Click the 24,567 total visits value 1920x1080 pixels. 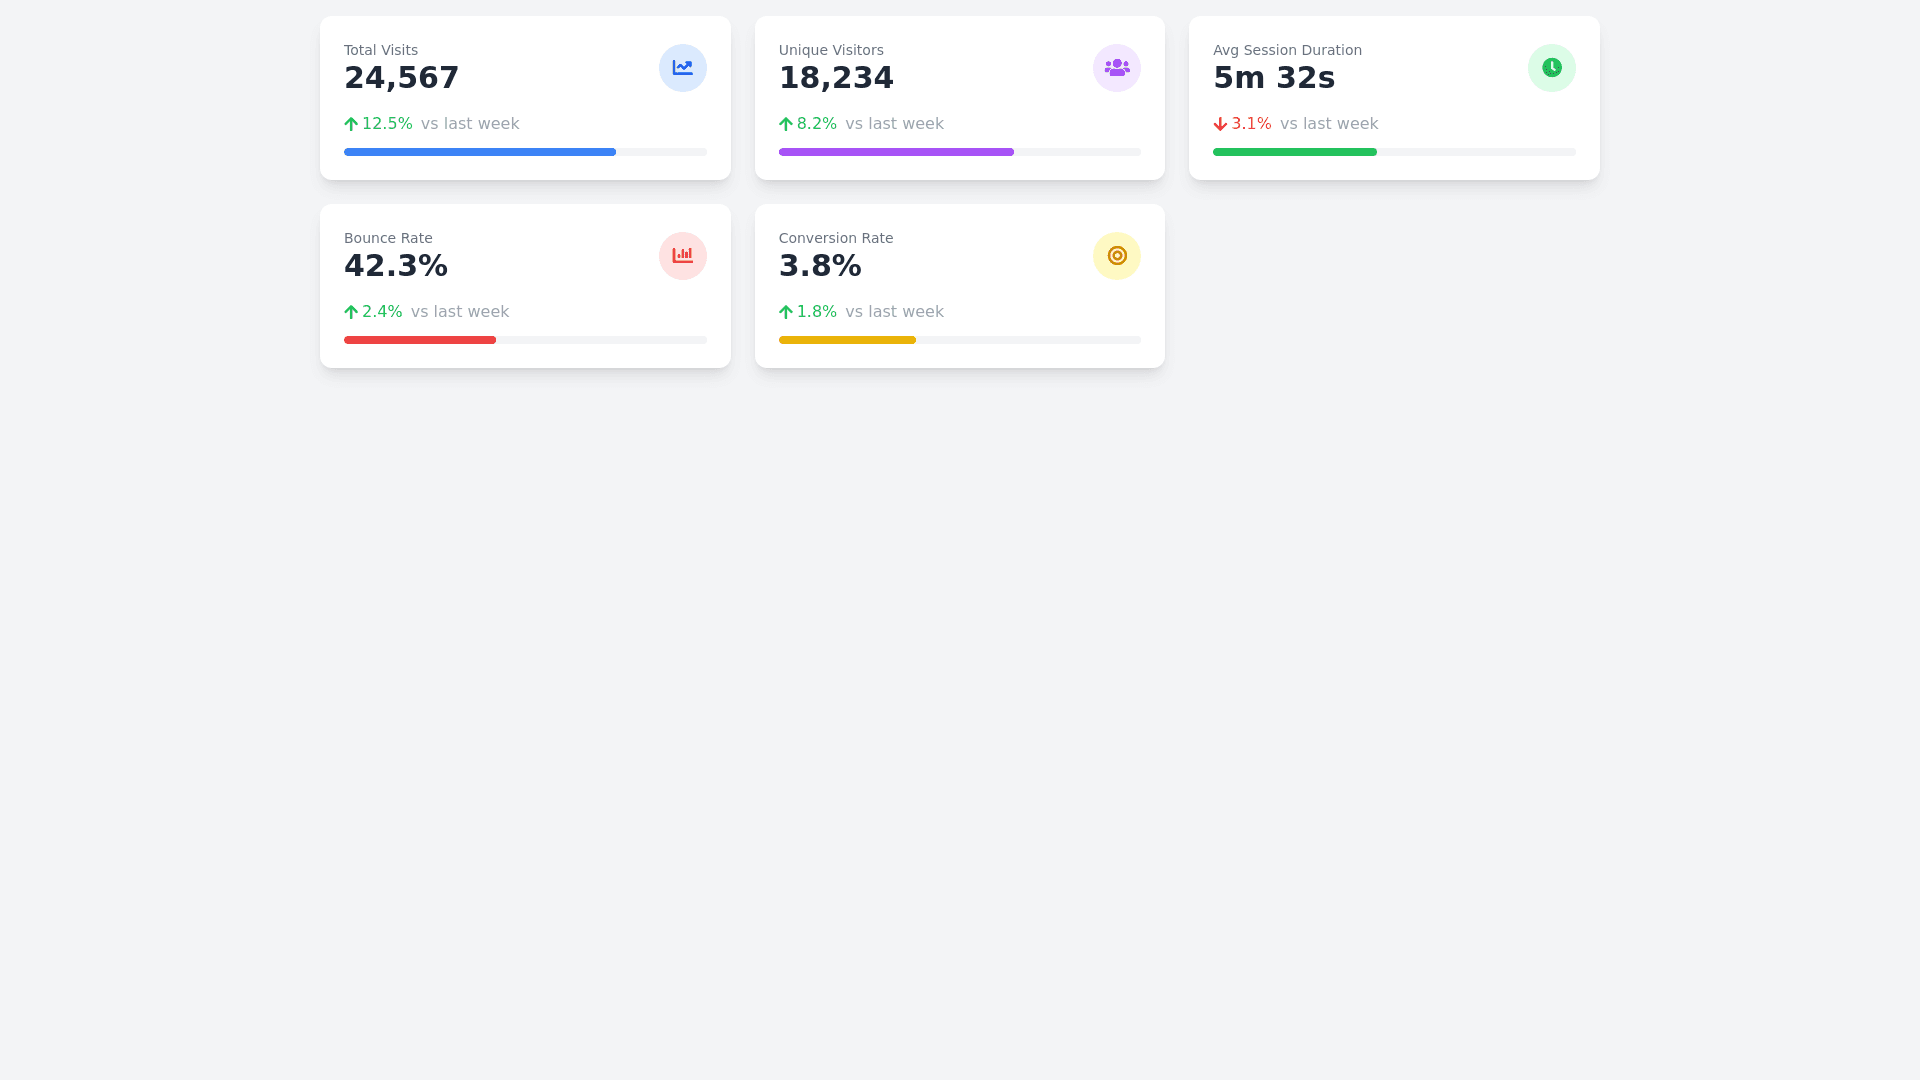coord(401,78)
